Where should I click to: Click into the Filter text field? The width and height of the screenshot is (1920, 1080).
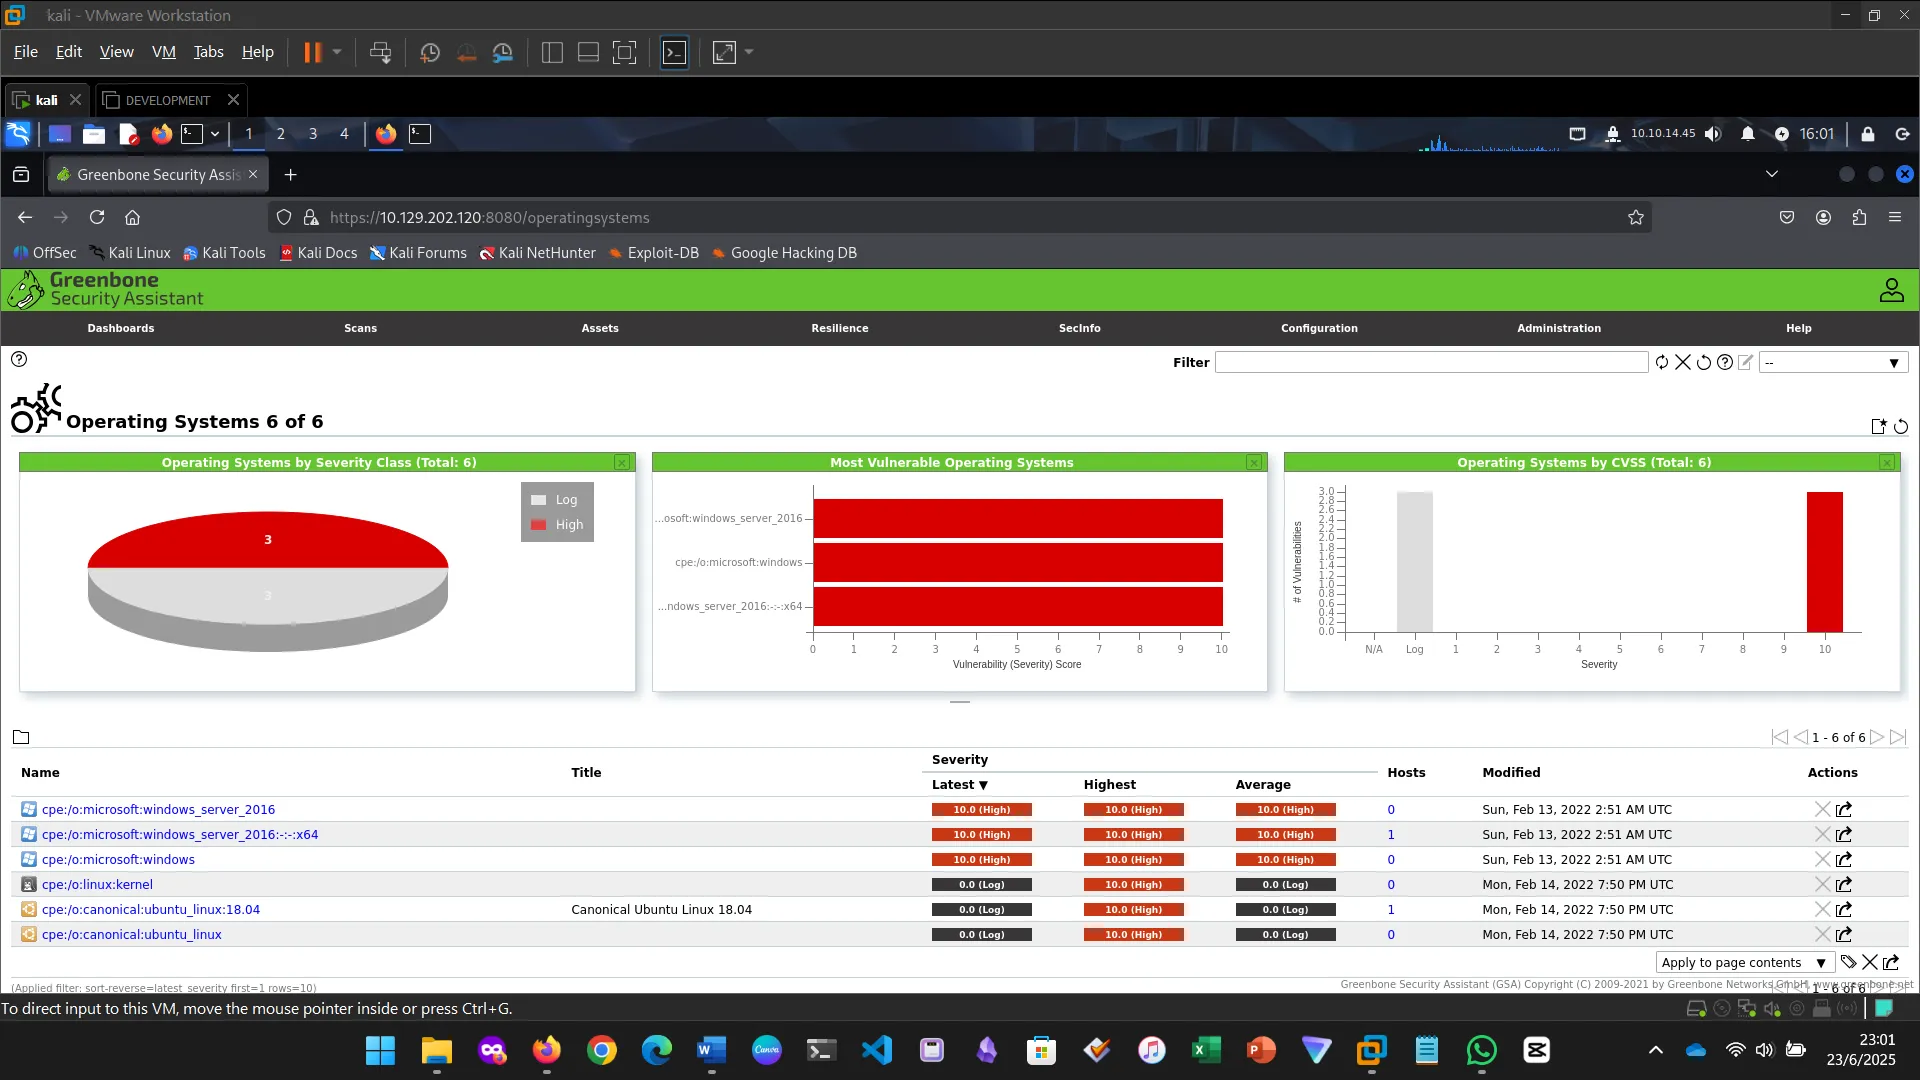[1431, 363]
